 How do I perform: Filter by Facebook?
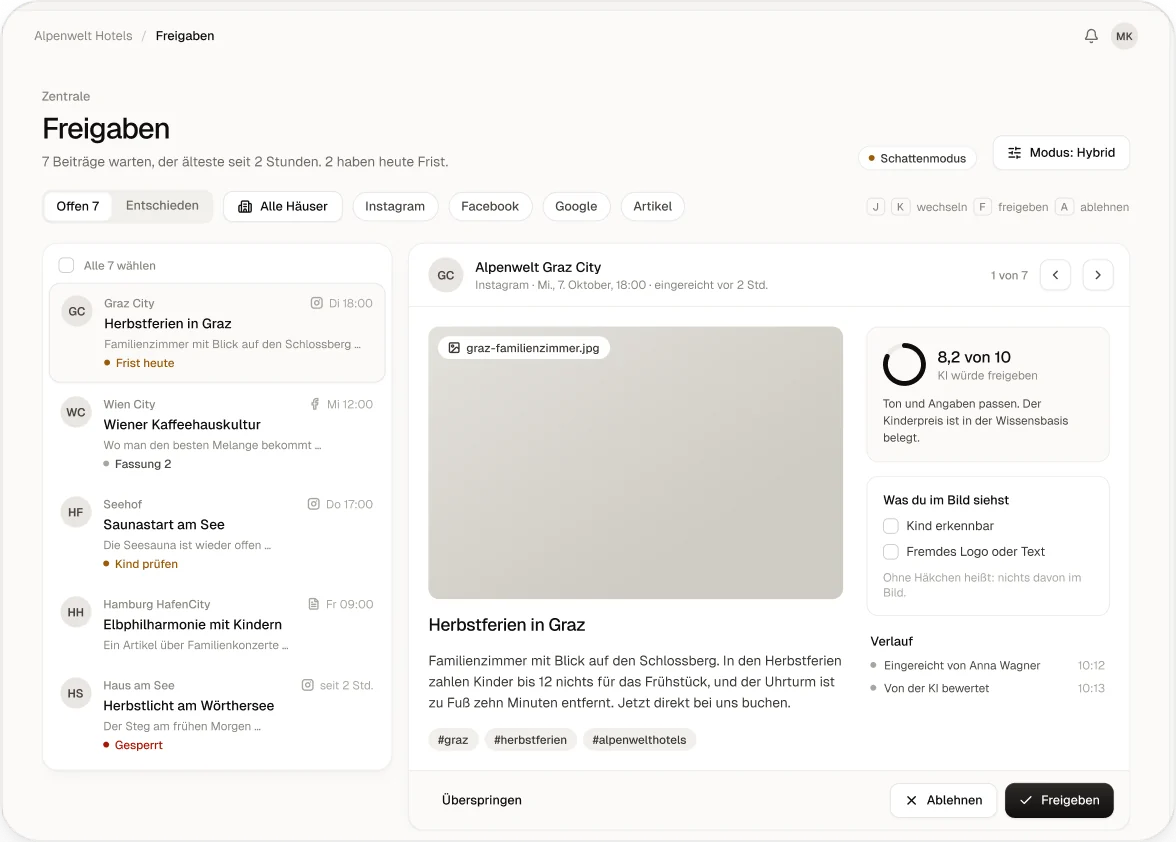coord(490,206)
